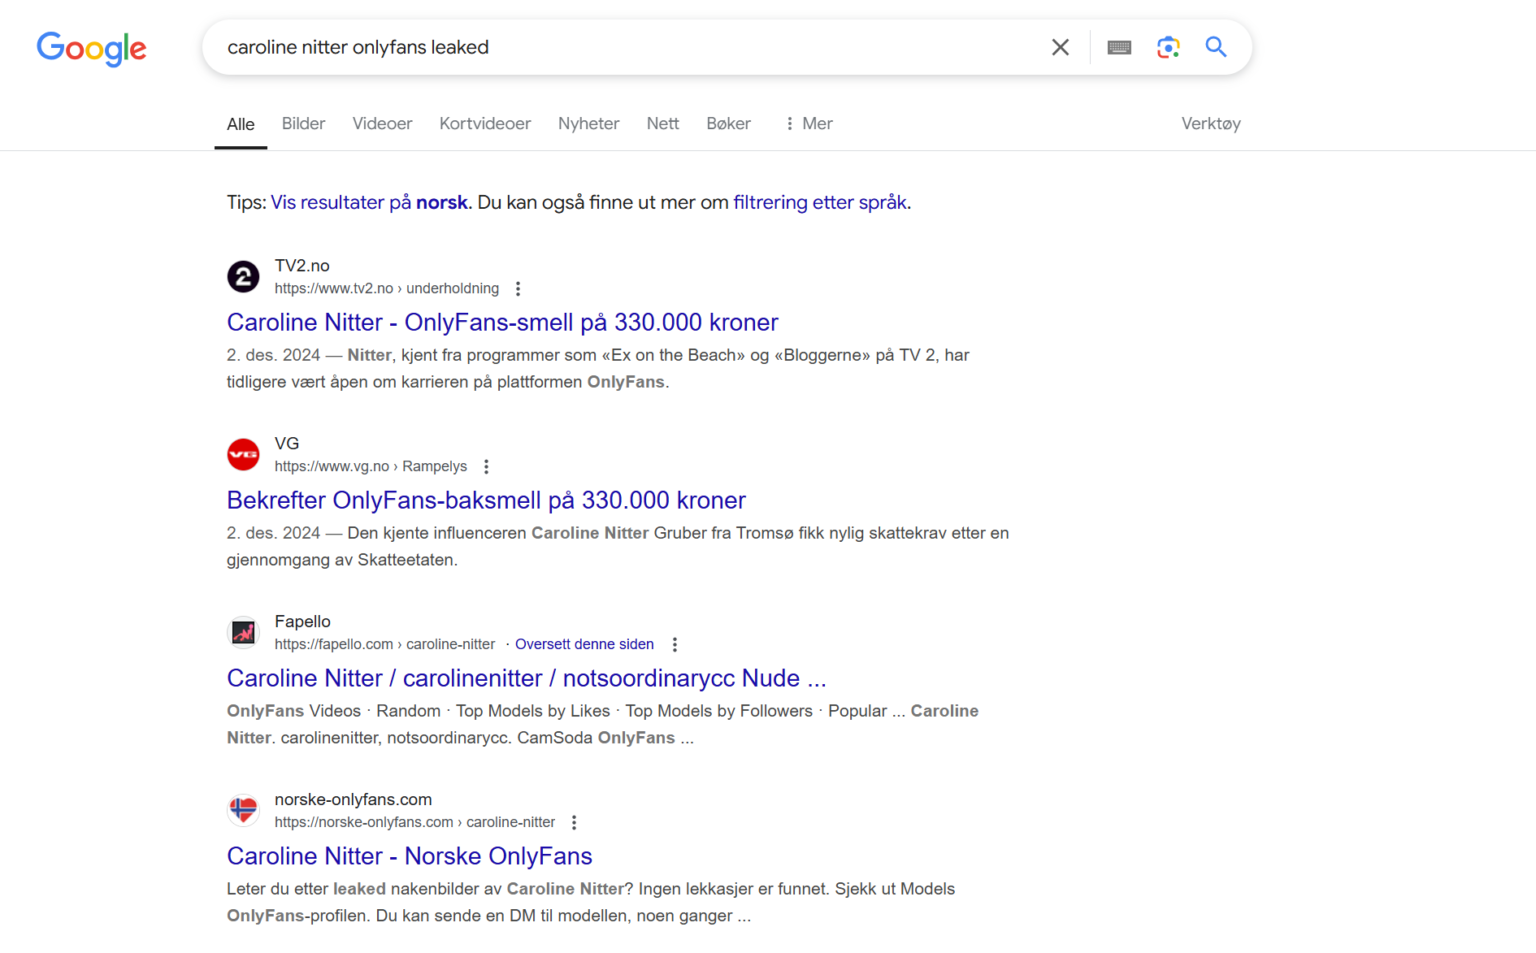Expand the Mer more-filters menu

pyautogui.click(x=808, y=124)
